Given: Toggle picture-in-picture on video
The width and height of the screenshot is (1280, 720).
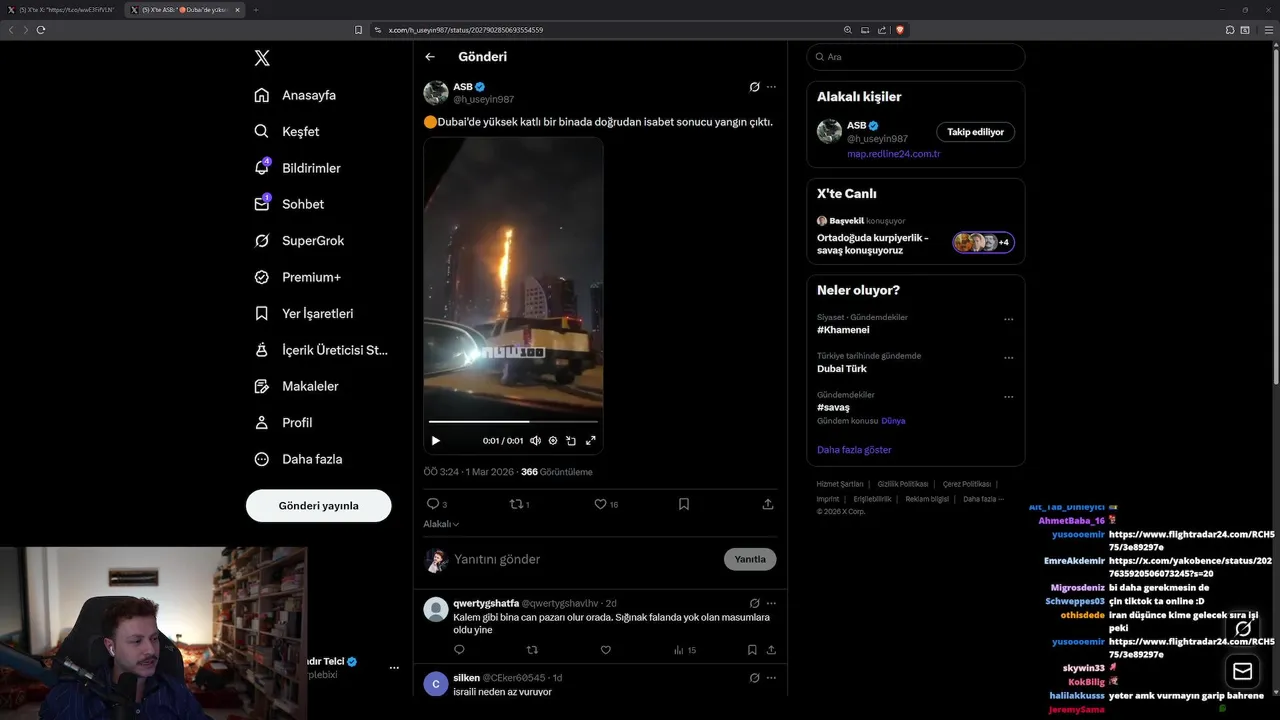Looking at the screenshot, I should tap(571, 440).
